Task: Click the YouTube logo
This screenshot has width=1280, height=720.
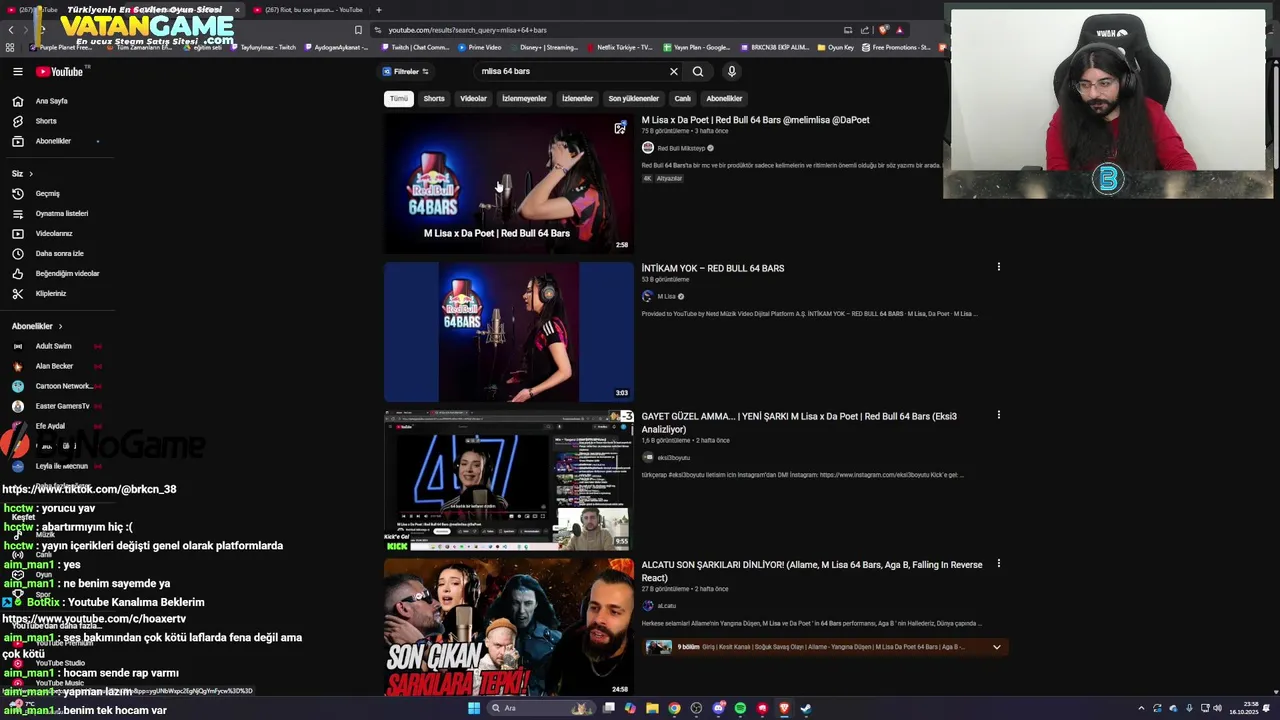Action: (61, 71)
